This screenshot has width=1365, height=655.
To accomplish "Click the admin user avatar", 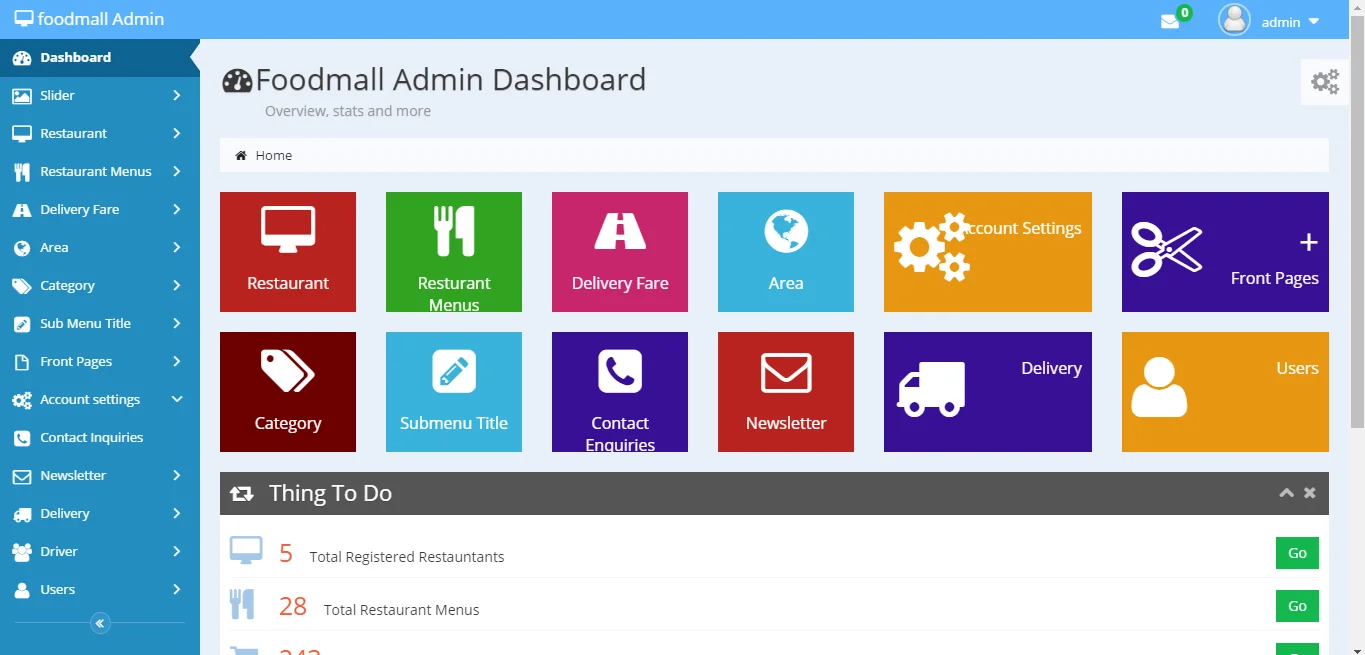I will [1234, 20].
